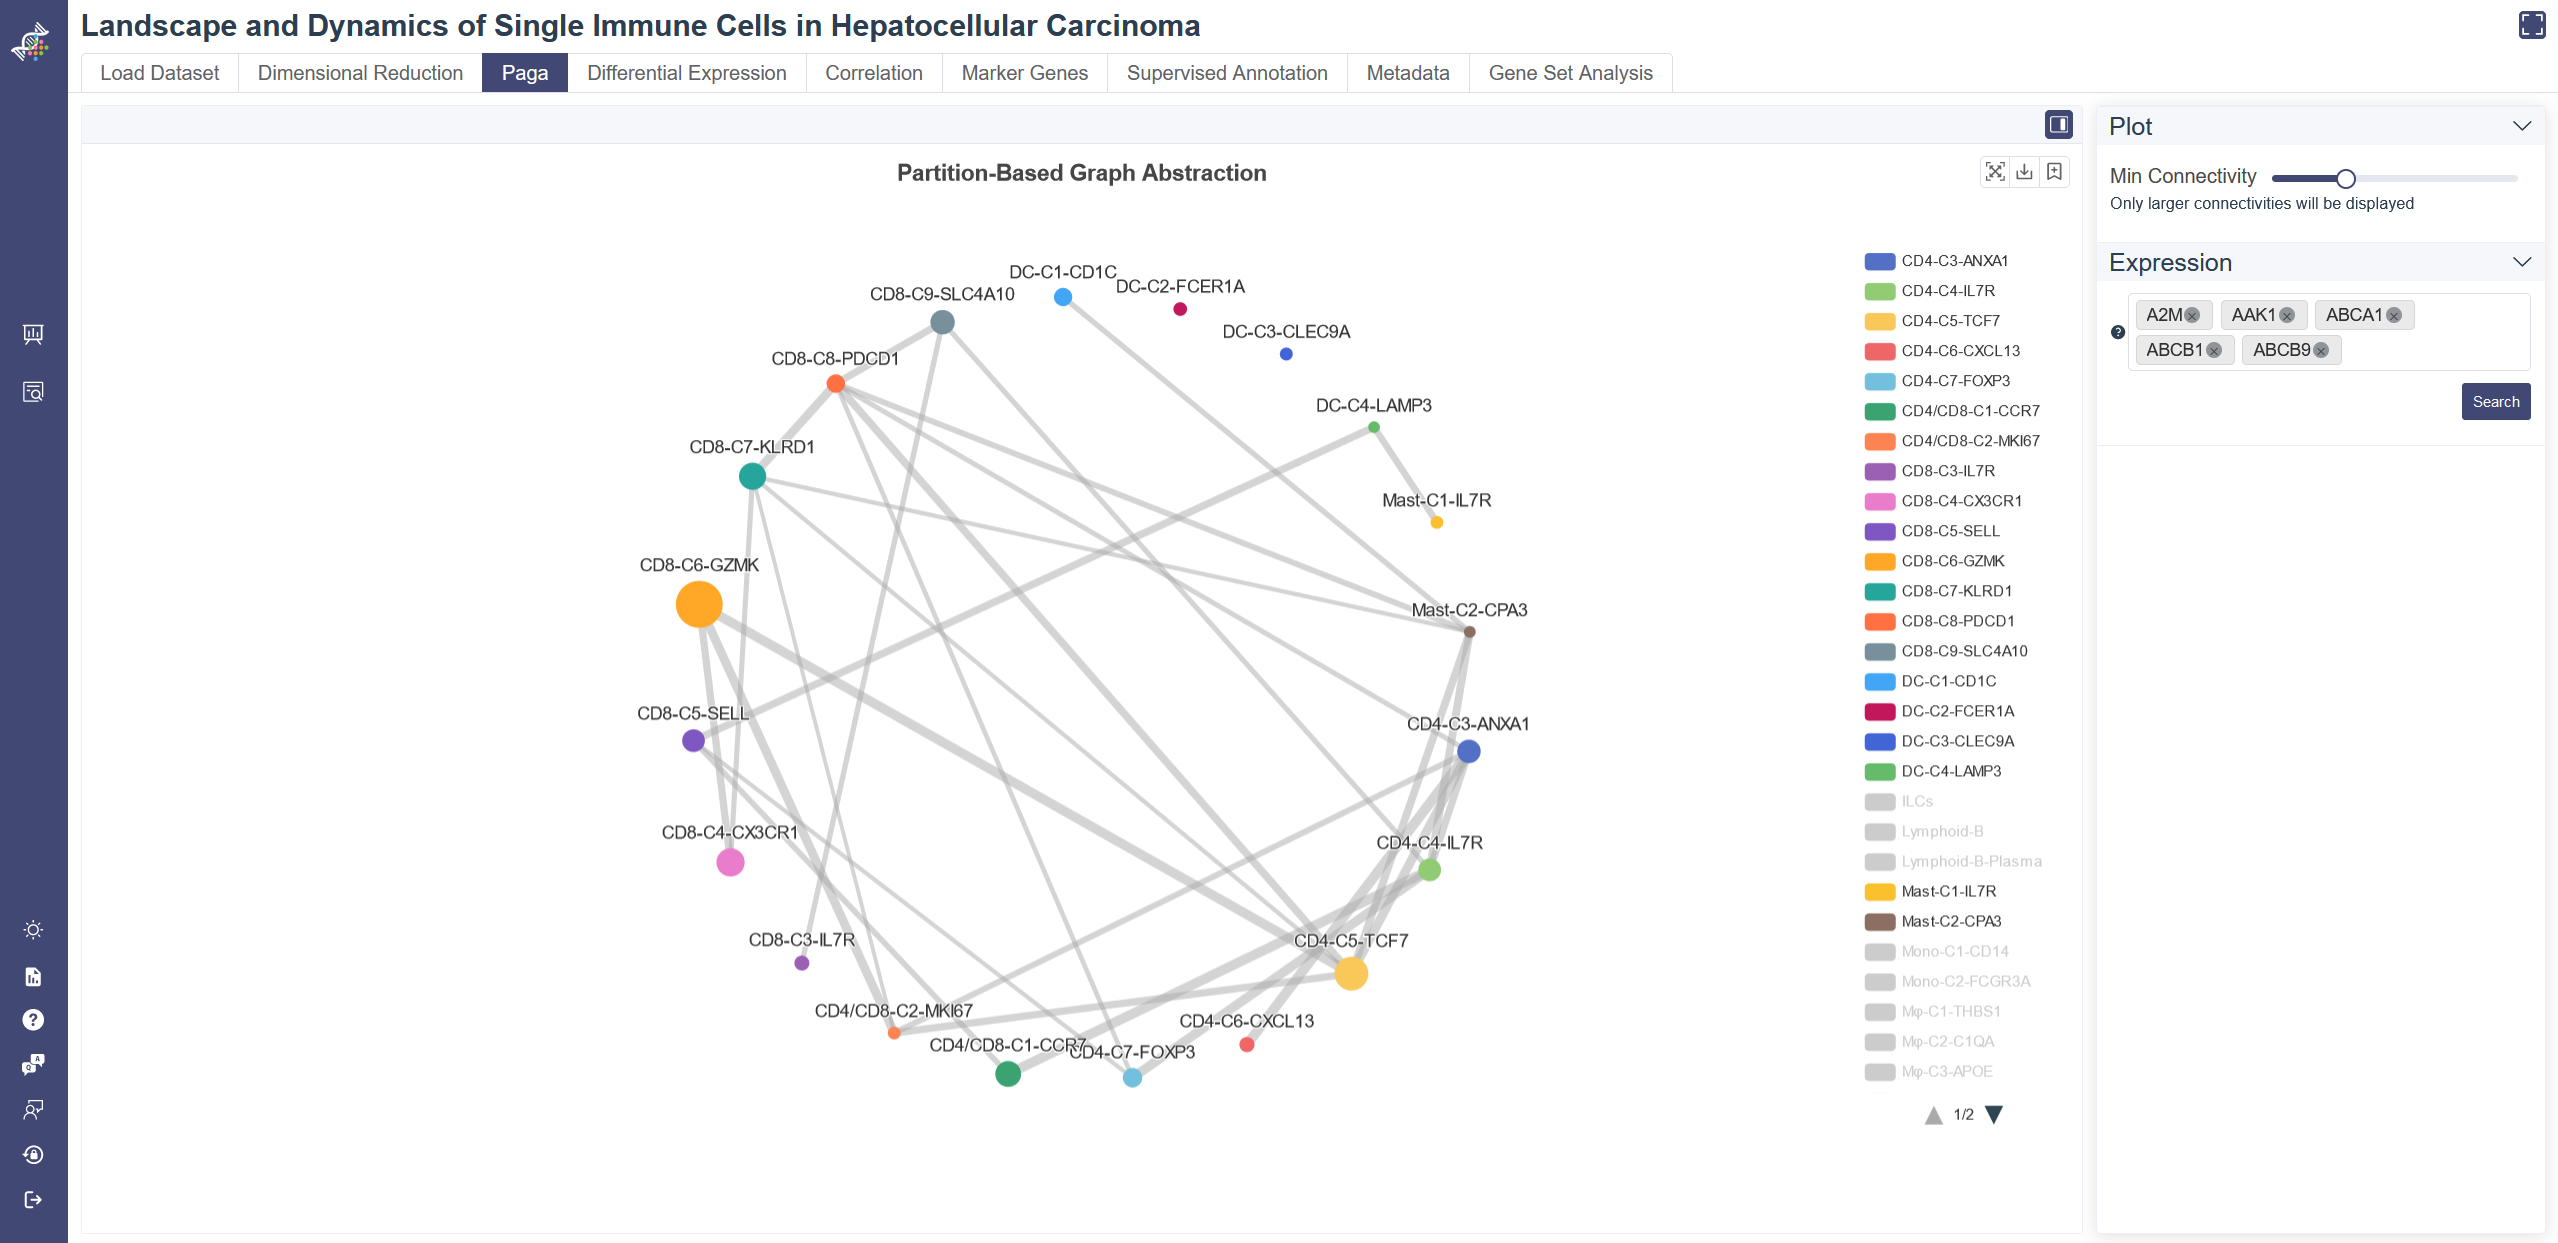Toggle ILCs legend entry visibility
Viewport: 2558px width, 1243px height.
tap(1916, 801)
